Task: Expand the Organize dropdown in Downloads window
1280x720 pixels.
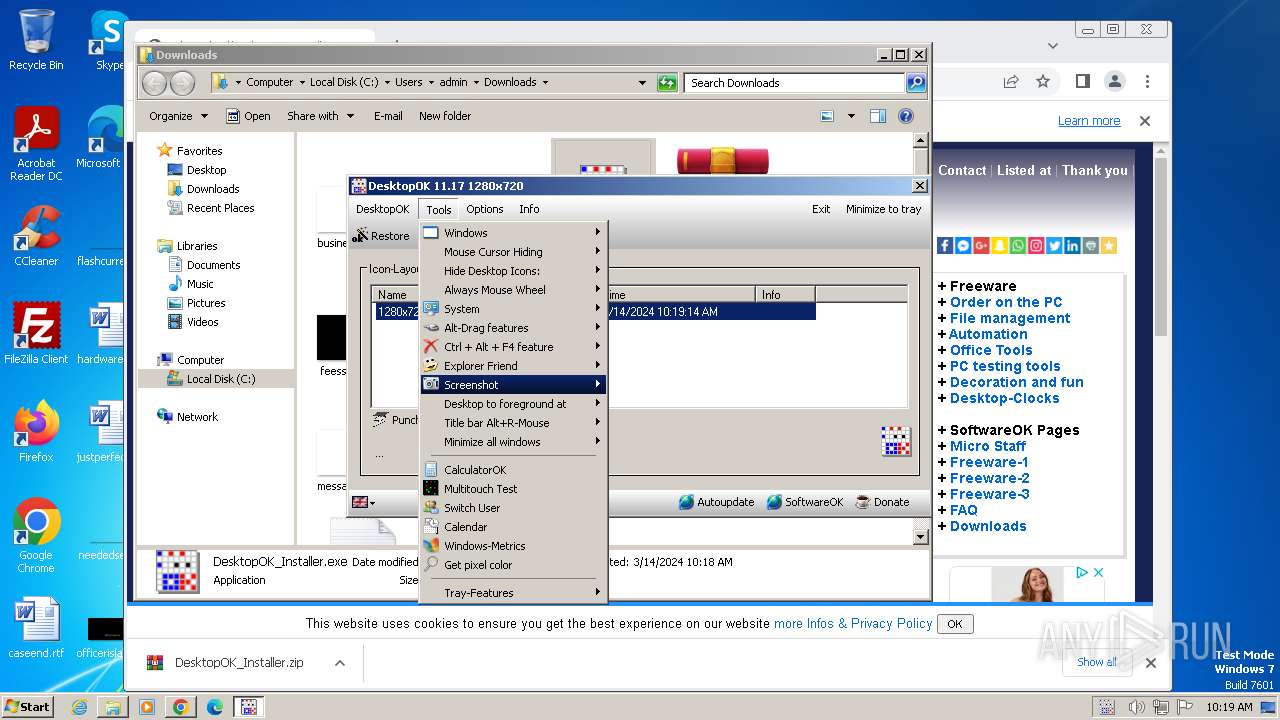Action: tap(178, 116)
